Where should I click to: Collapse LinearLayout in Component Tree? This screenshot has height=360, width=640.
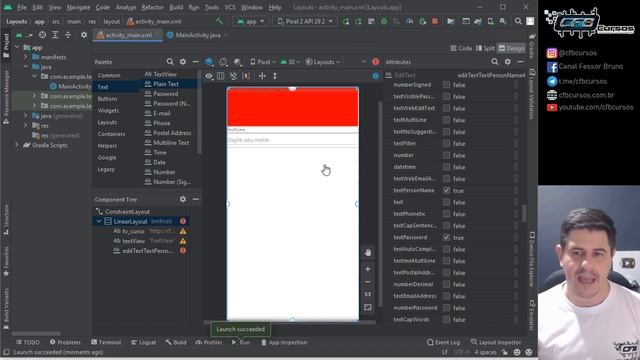(x=99, y=221)
